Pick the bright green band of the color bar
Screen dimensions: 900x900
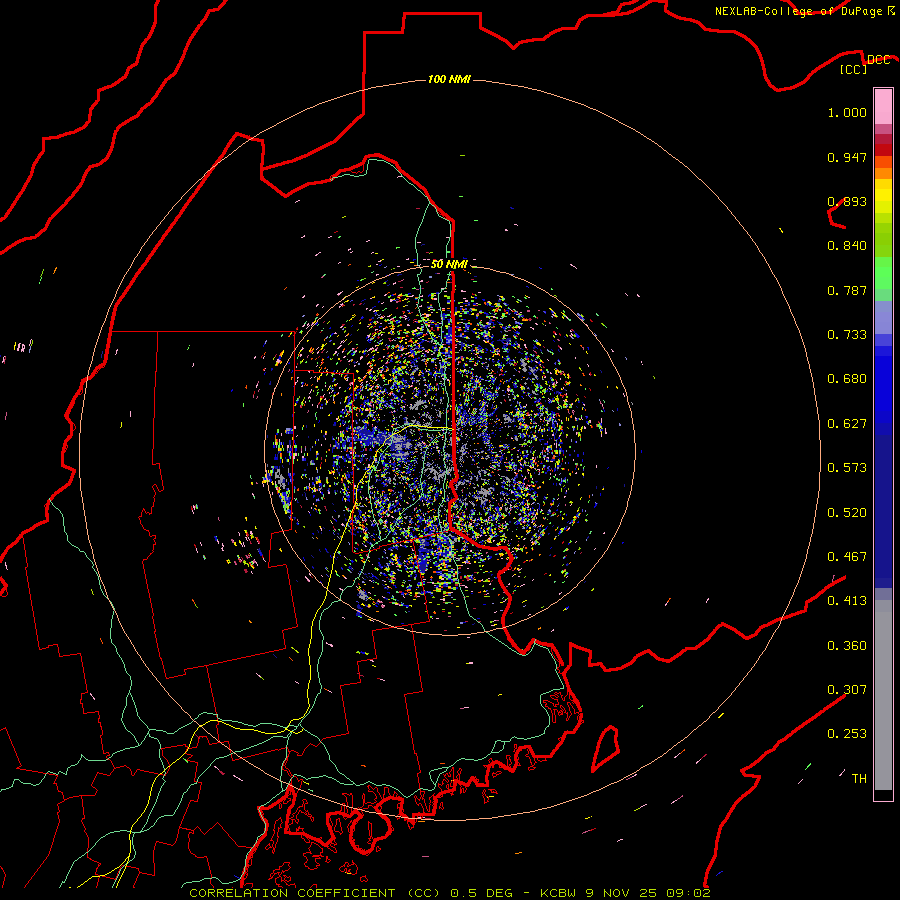click(883, 273)
